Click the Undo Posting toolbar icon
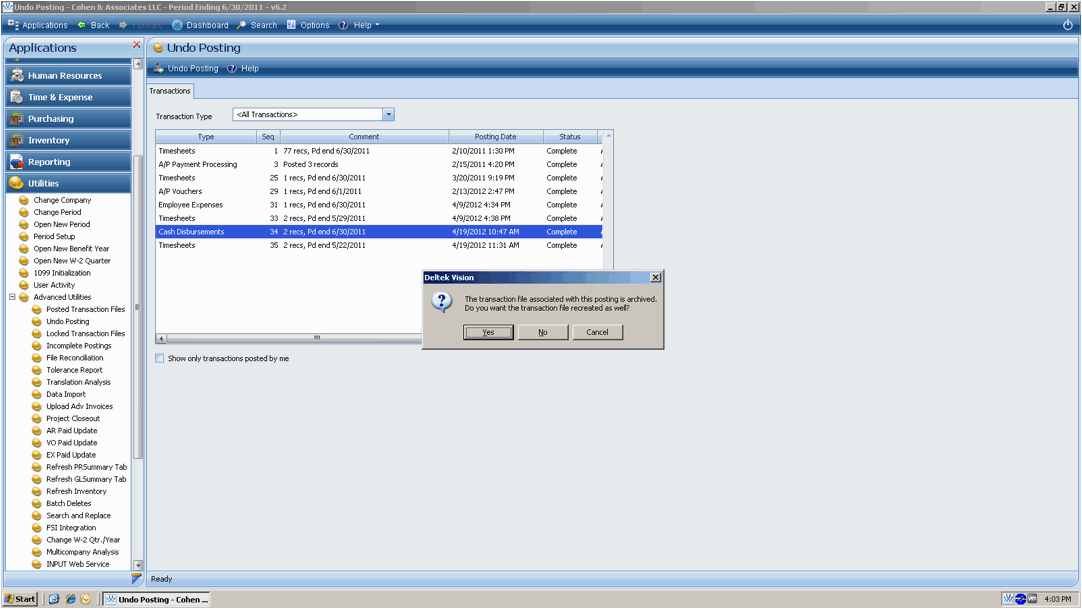 click(x=159, y=69)
